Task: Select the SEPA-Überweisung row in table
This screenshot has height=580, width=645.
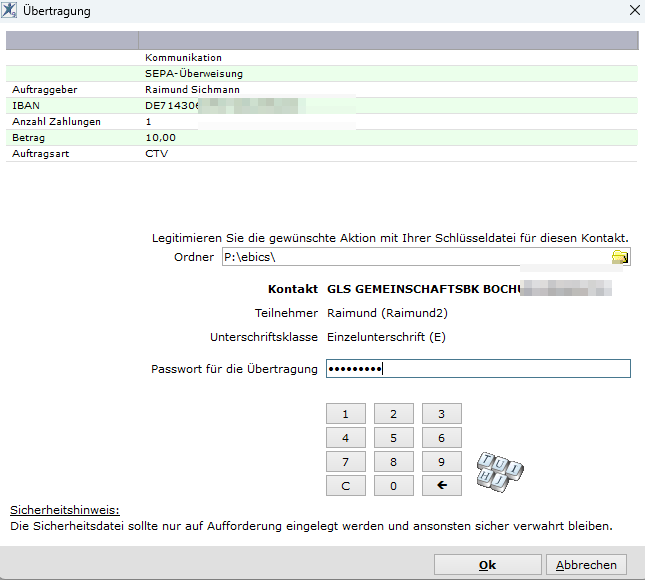Action: pyautogui.click(x=320, y=73)
